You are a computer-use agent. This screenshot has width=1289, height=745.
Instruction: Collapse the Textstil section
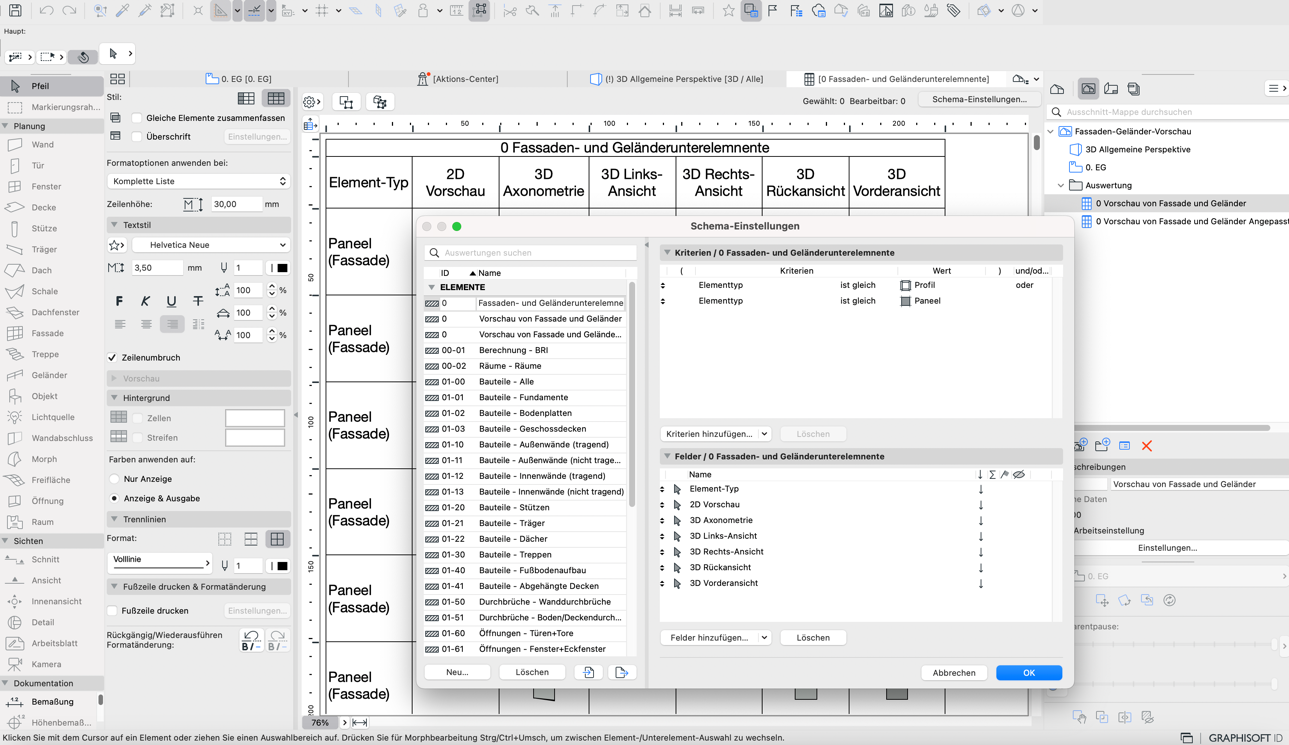click(114, 225)
